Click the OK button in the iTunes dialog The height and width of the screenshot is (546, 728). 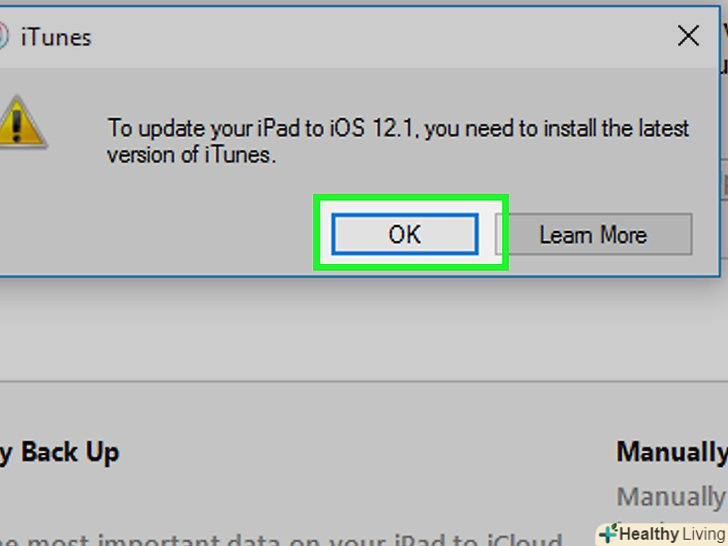coord(404,234)
